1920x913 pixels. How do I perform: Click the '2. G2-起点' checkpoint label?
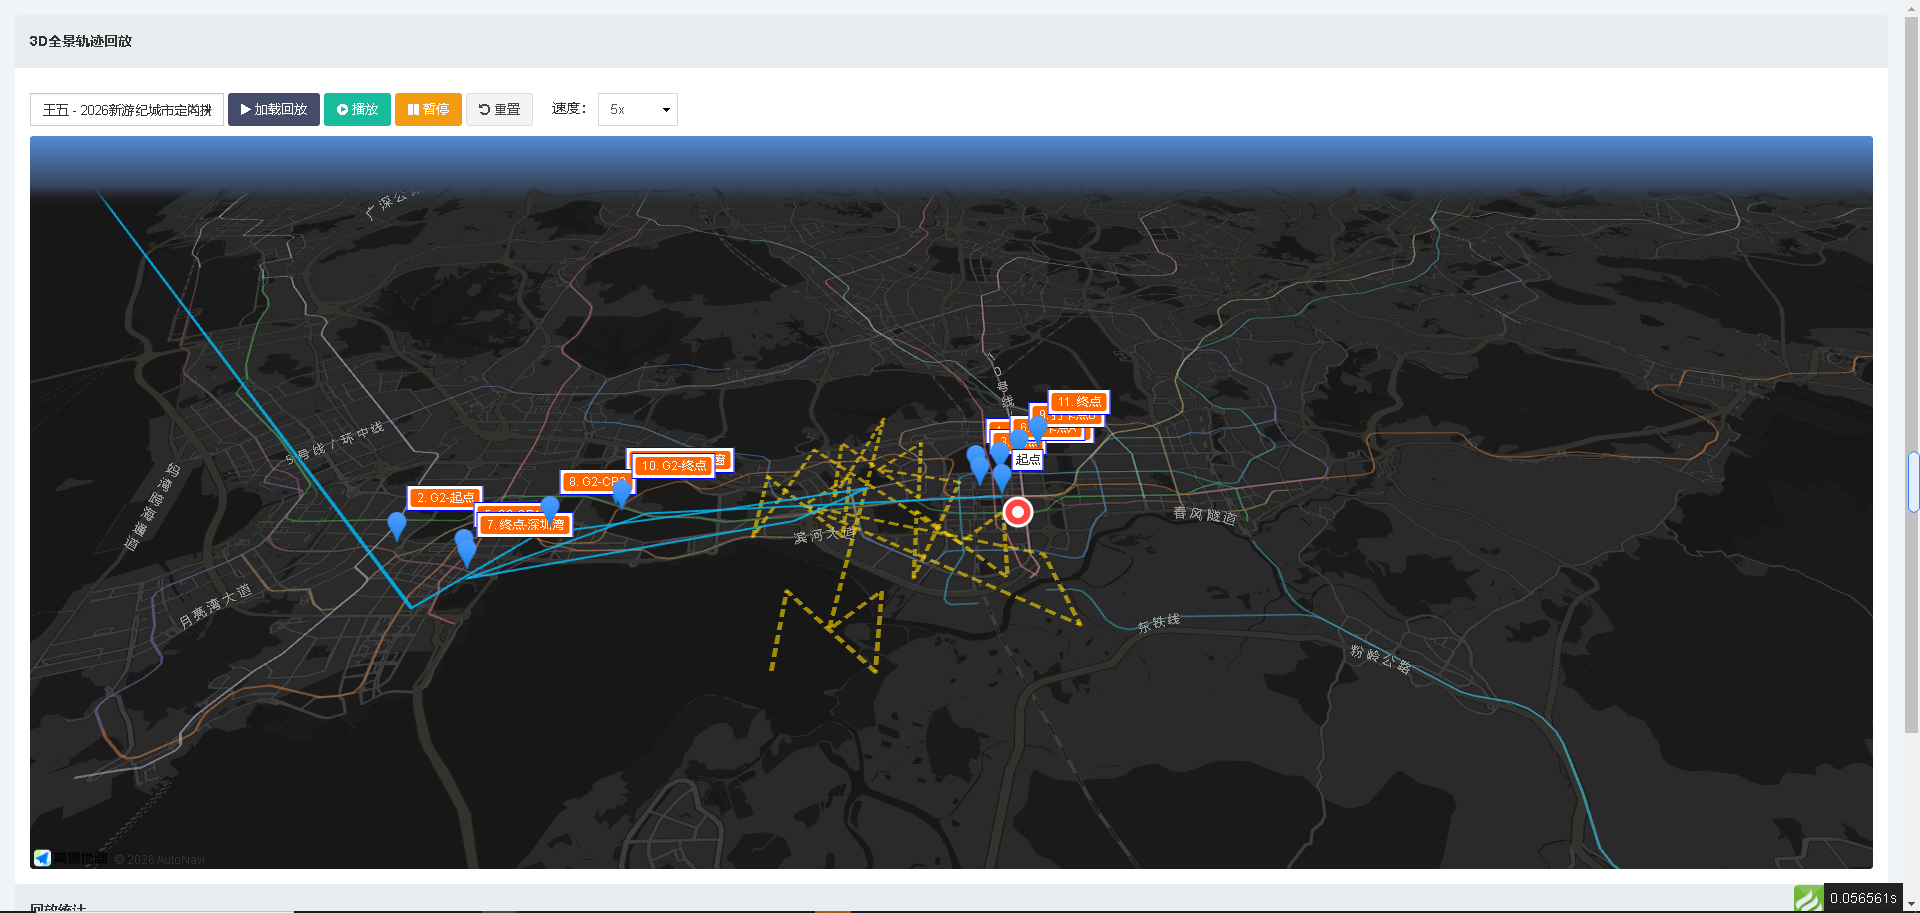pos(445,498)
